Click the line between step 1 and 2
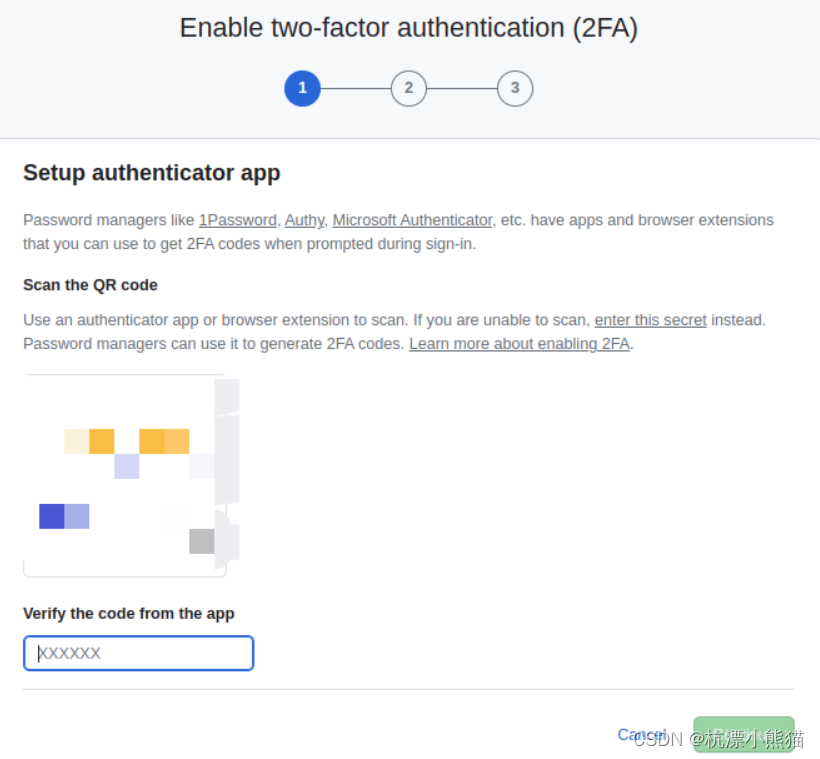Screen dimensions: 820x759 tap(355, 88)
